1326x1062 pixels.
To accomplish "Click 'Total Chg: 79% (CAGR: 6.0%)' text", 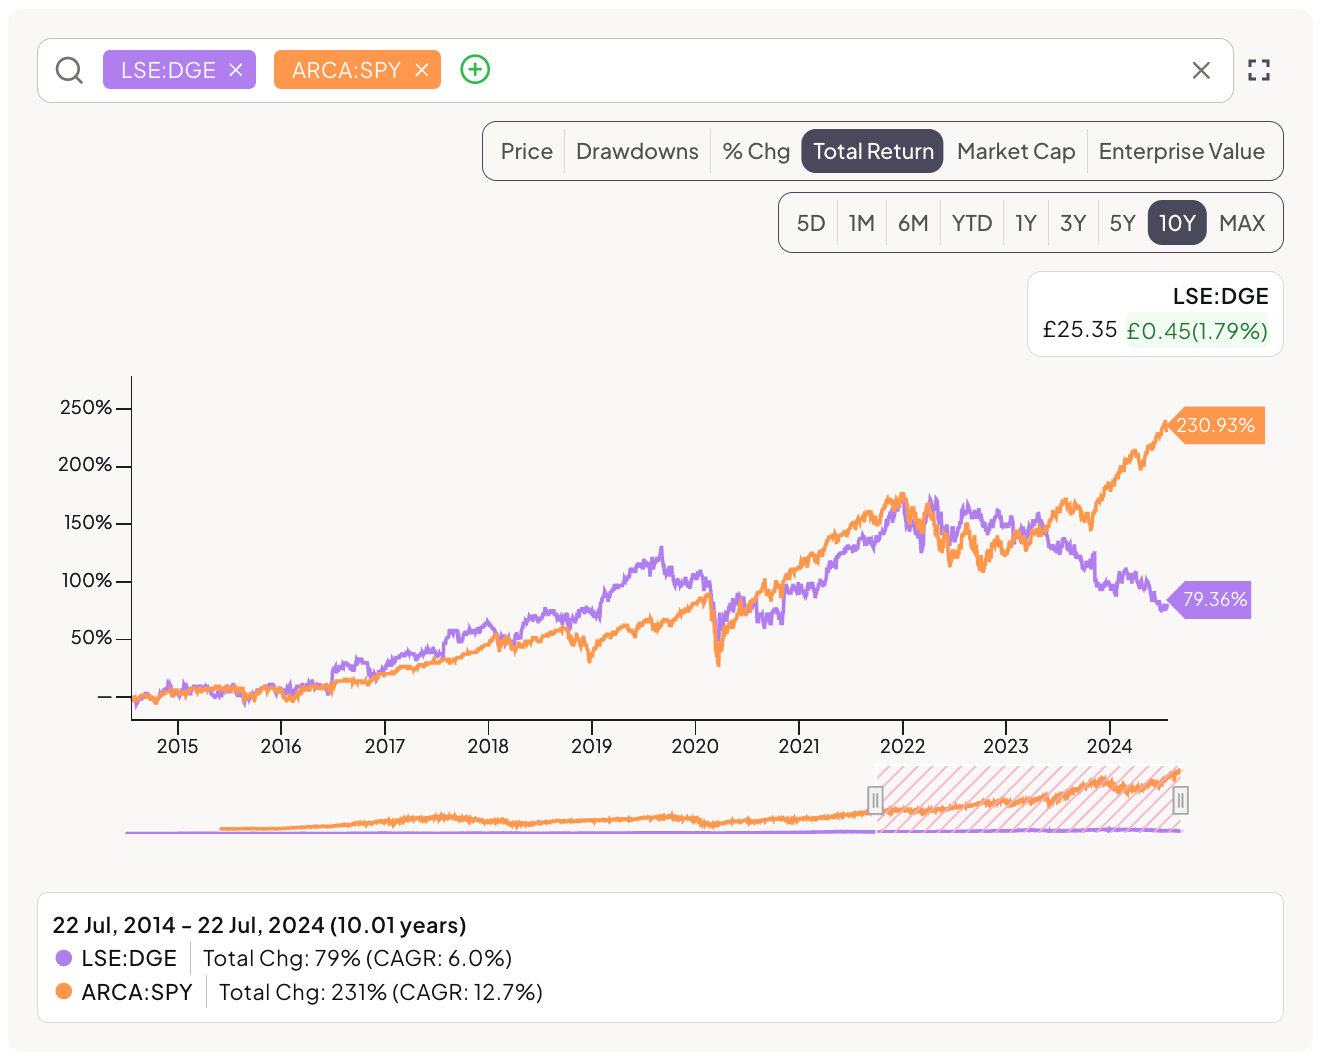I will (x=357, y=958).
